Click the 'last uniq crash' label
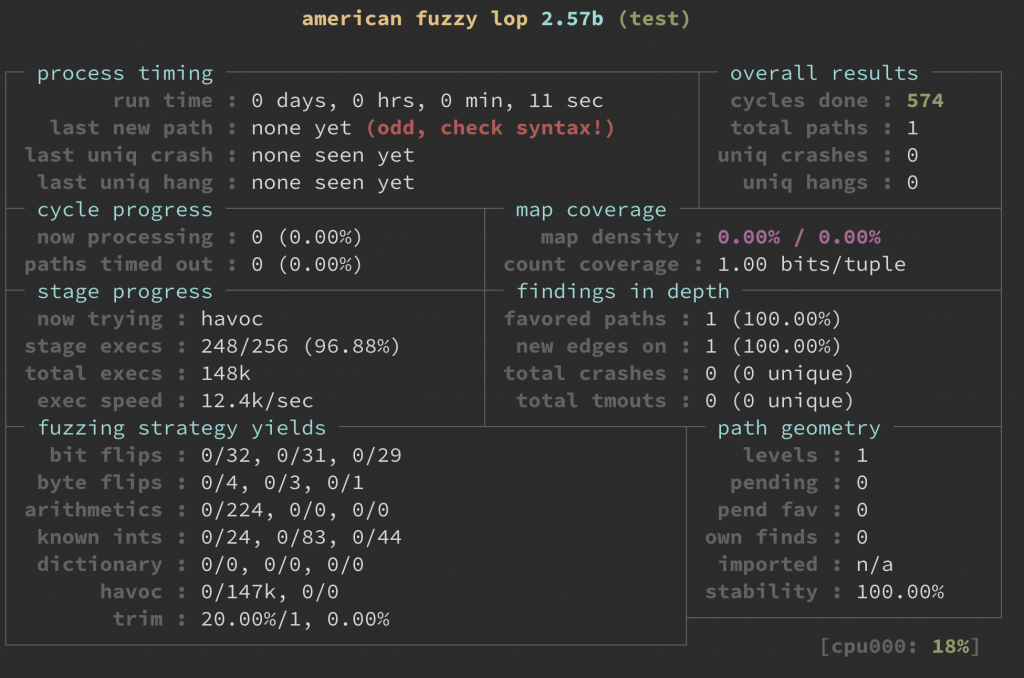The height and width of the screenshot is (678, 1024). 119,155
